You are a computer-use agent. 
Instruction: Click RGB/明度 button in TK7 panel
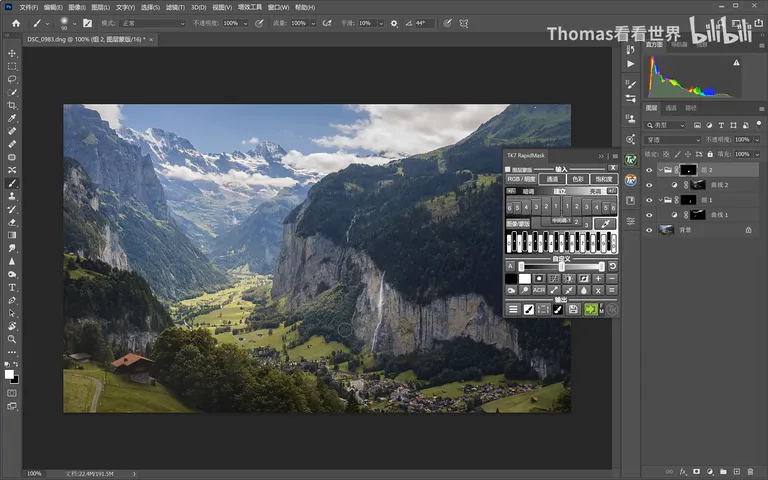[521, 179]
